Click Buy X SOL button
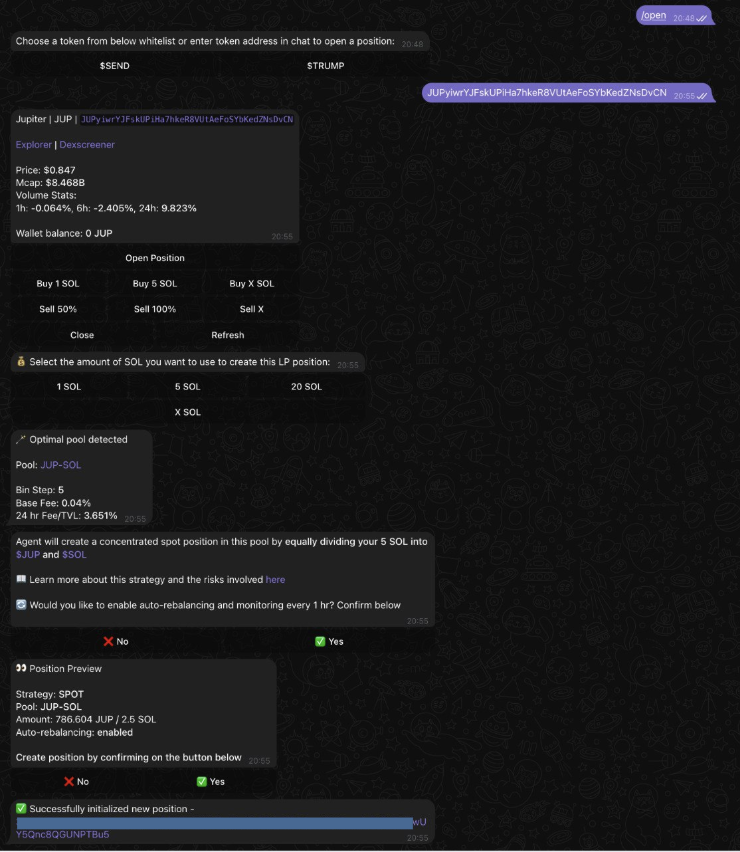Image resolution: width=740 pixels, height=852 pixels. click(x=252, y=284)
